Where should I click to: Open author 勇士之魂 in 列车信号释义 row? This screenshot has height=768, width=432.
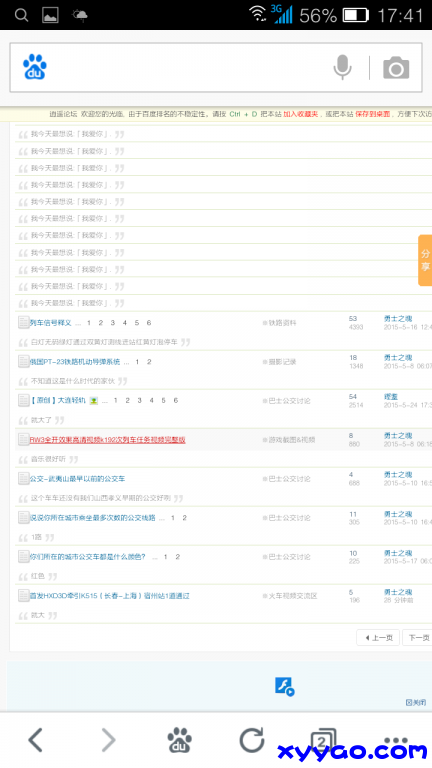pos(398,319)
